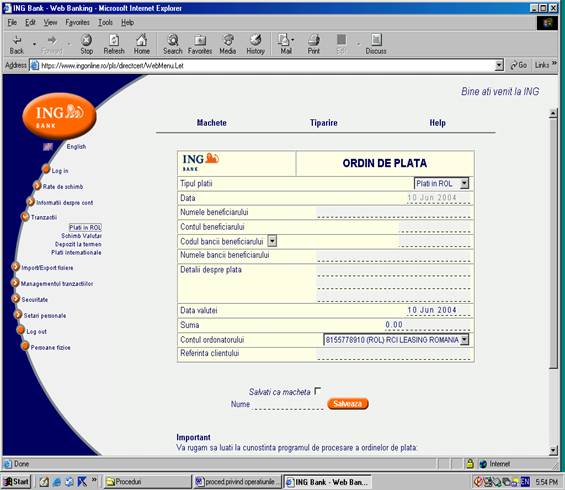This screenshot has width=565, height=490.
Task: Open the File menu
Action: click(x=12, y=22)
